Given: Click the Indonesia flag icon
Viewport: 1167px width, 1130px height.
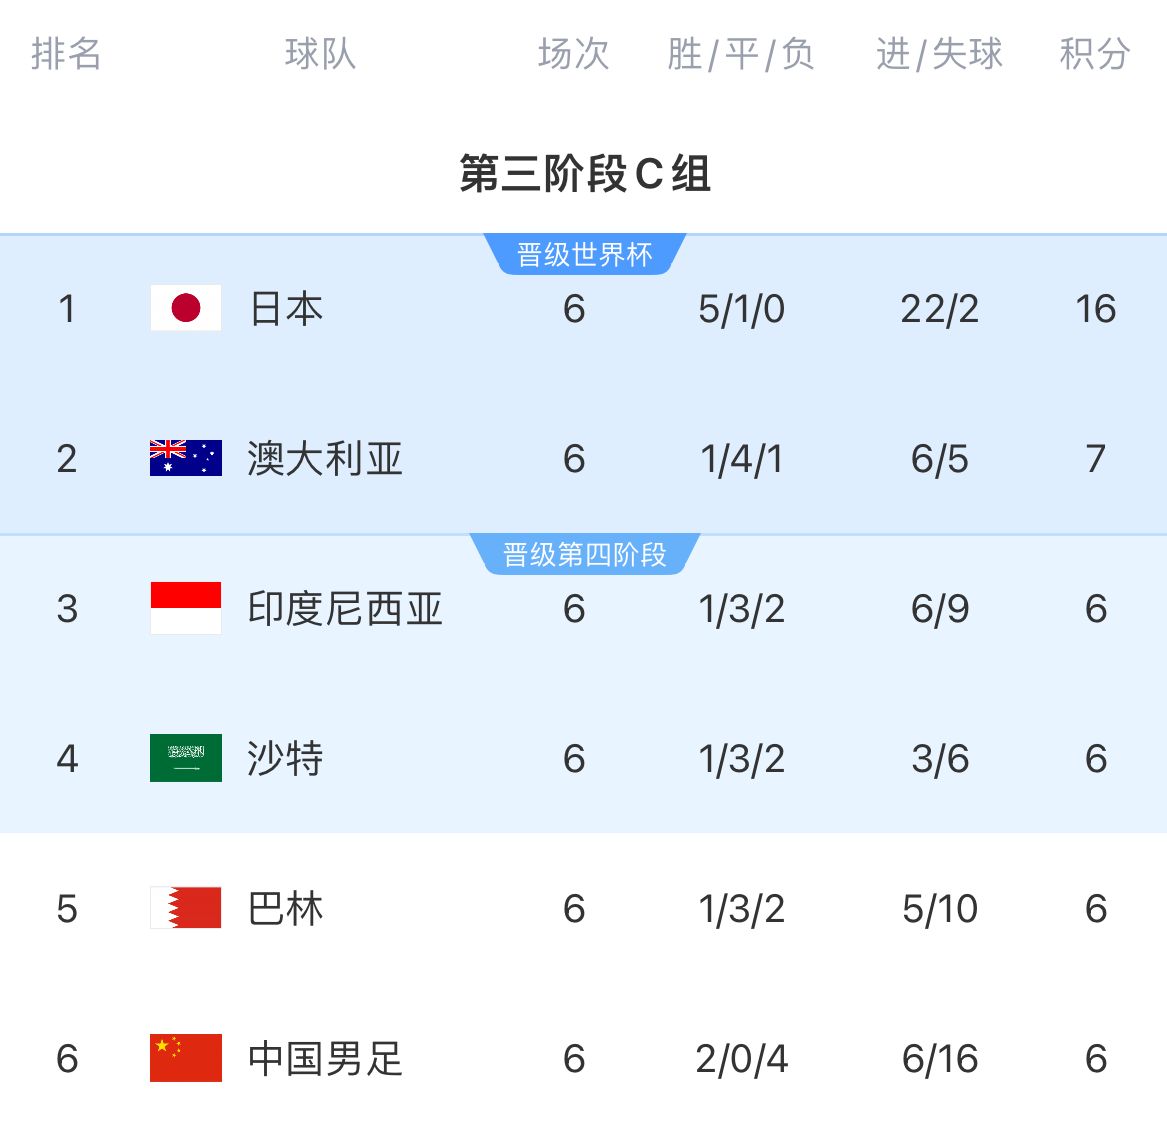Looking at the screenshot, I should tap(185, 608).
